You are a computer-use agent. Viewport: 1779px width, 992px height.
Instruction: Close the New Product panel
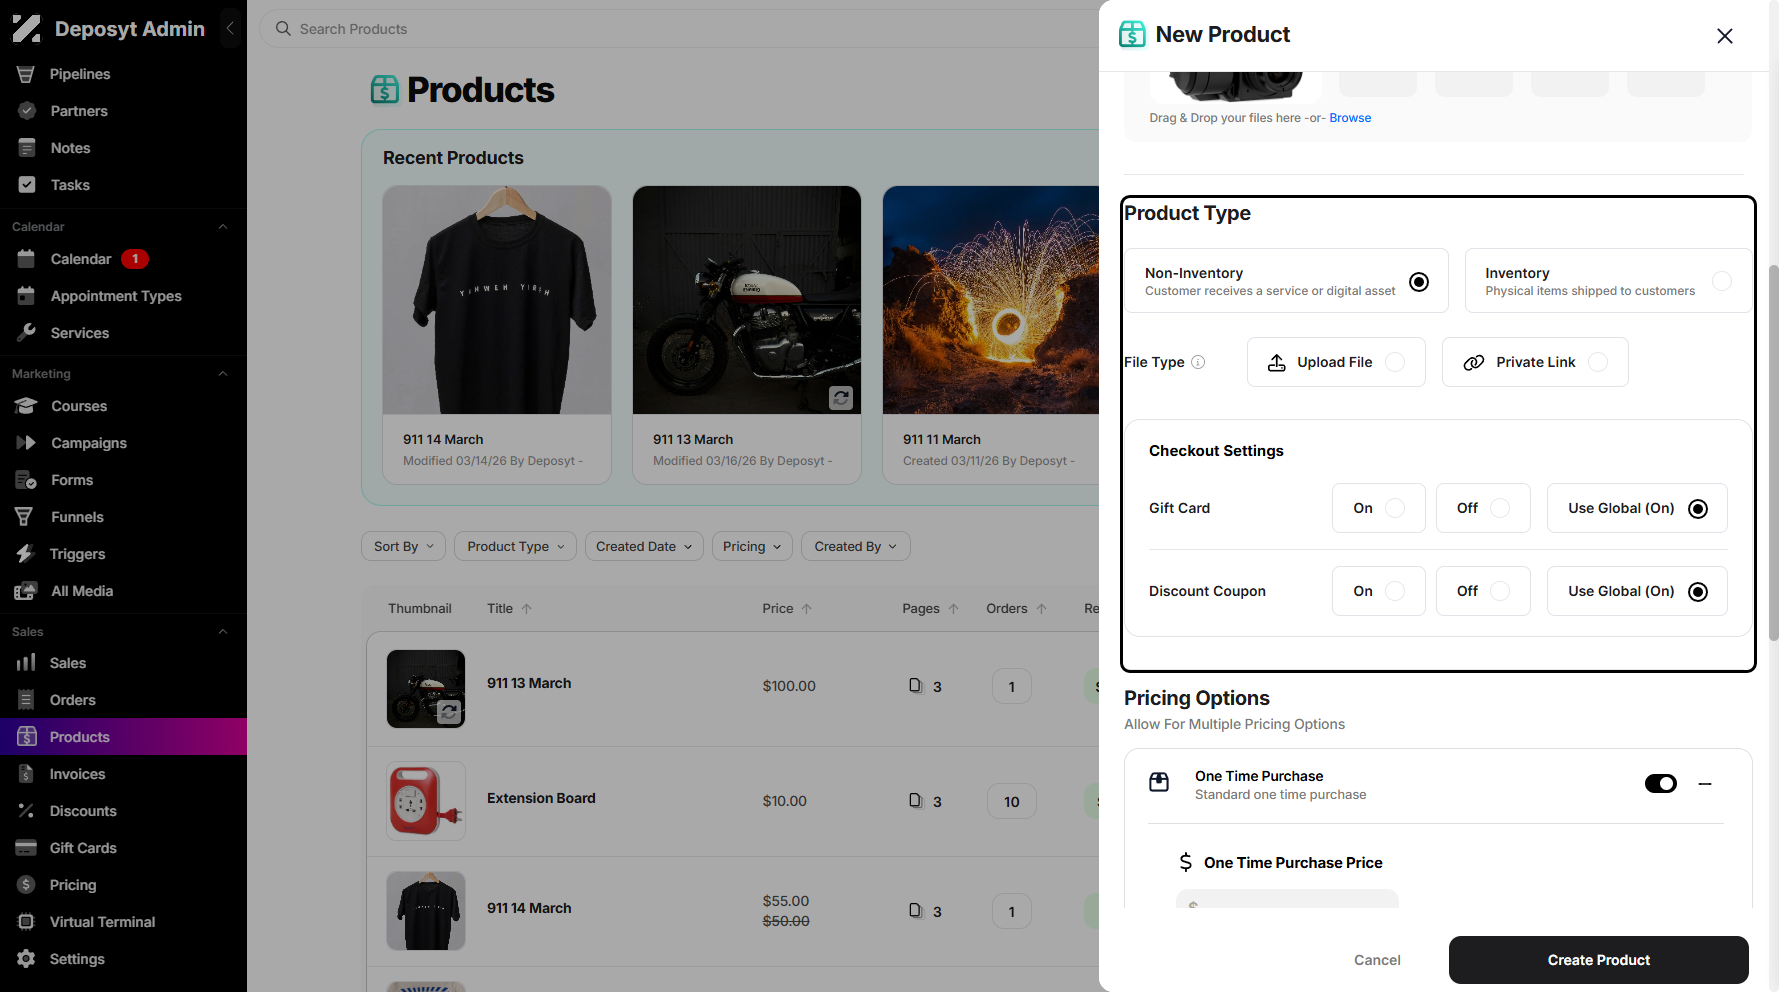click(1725, 36)
